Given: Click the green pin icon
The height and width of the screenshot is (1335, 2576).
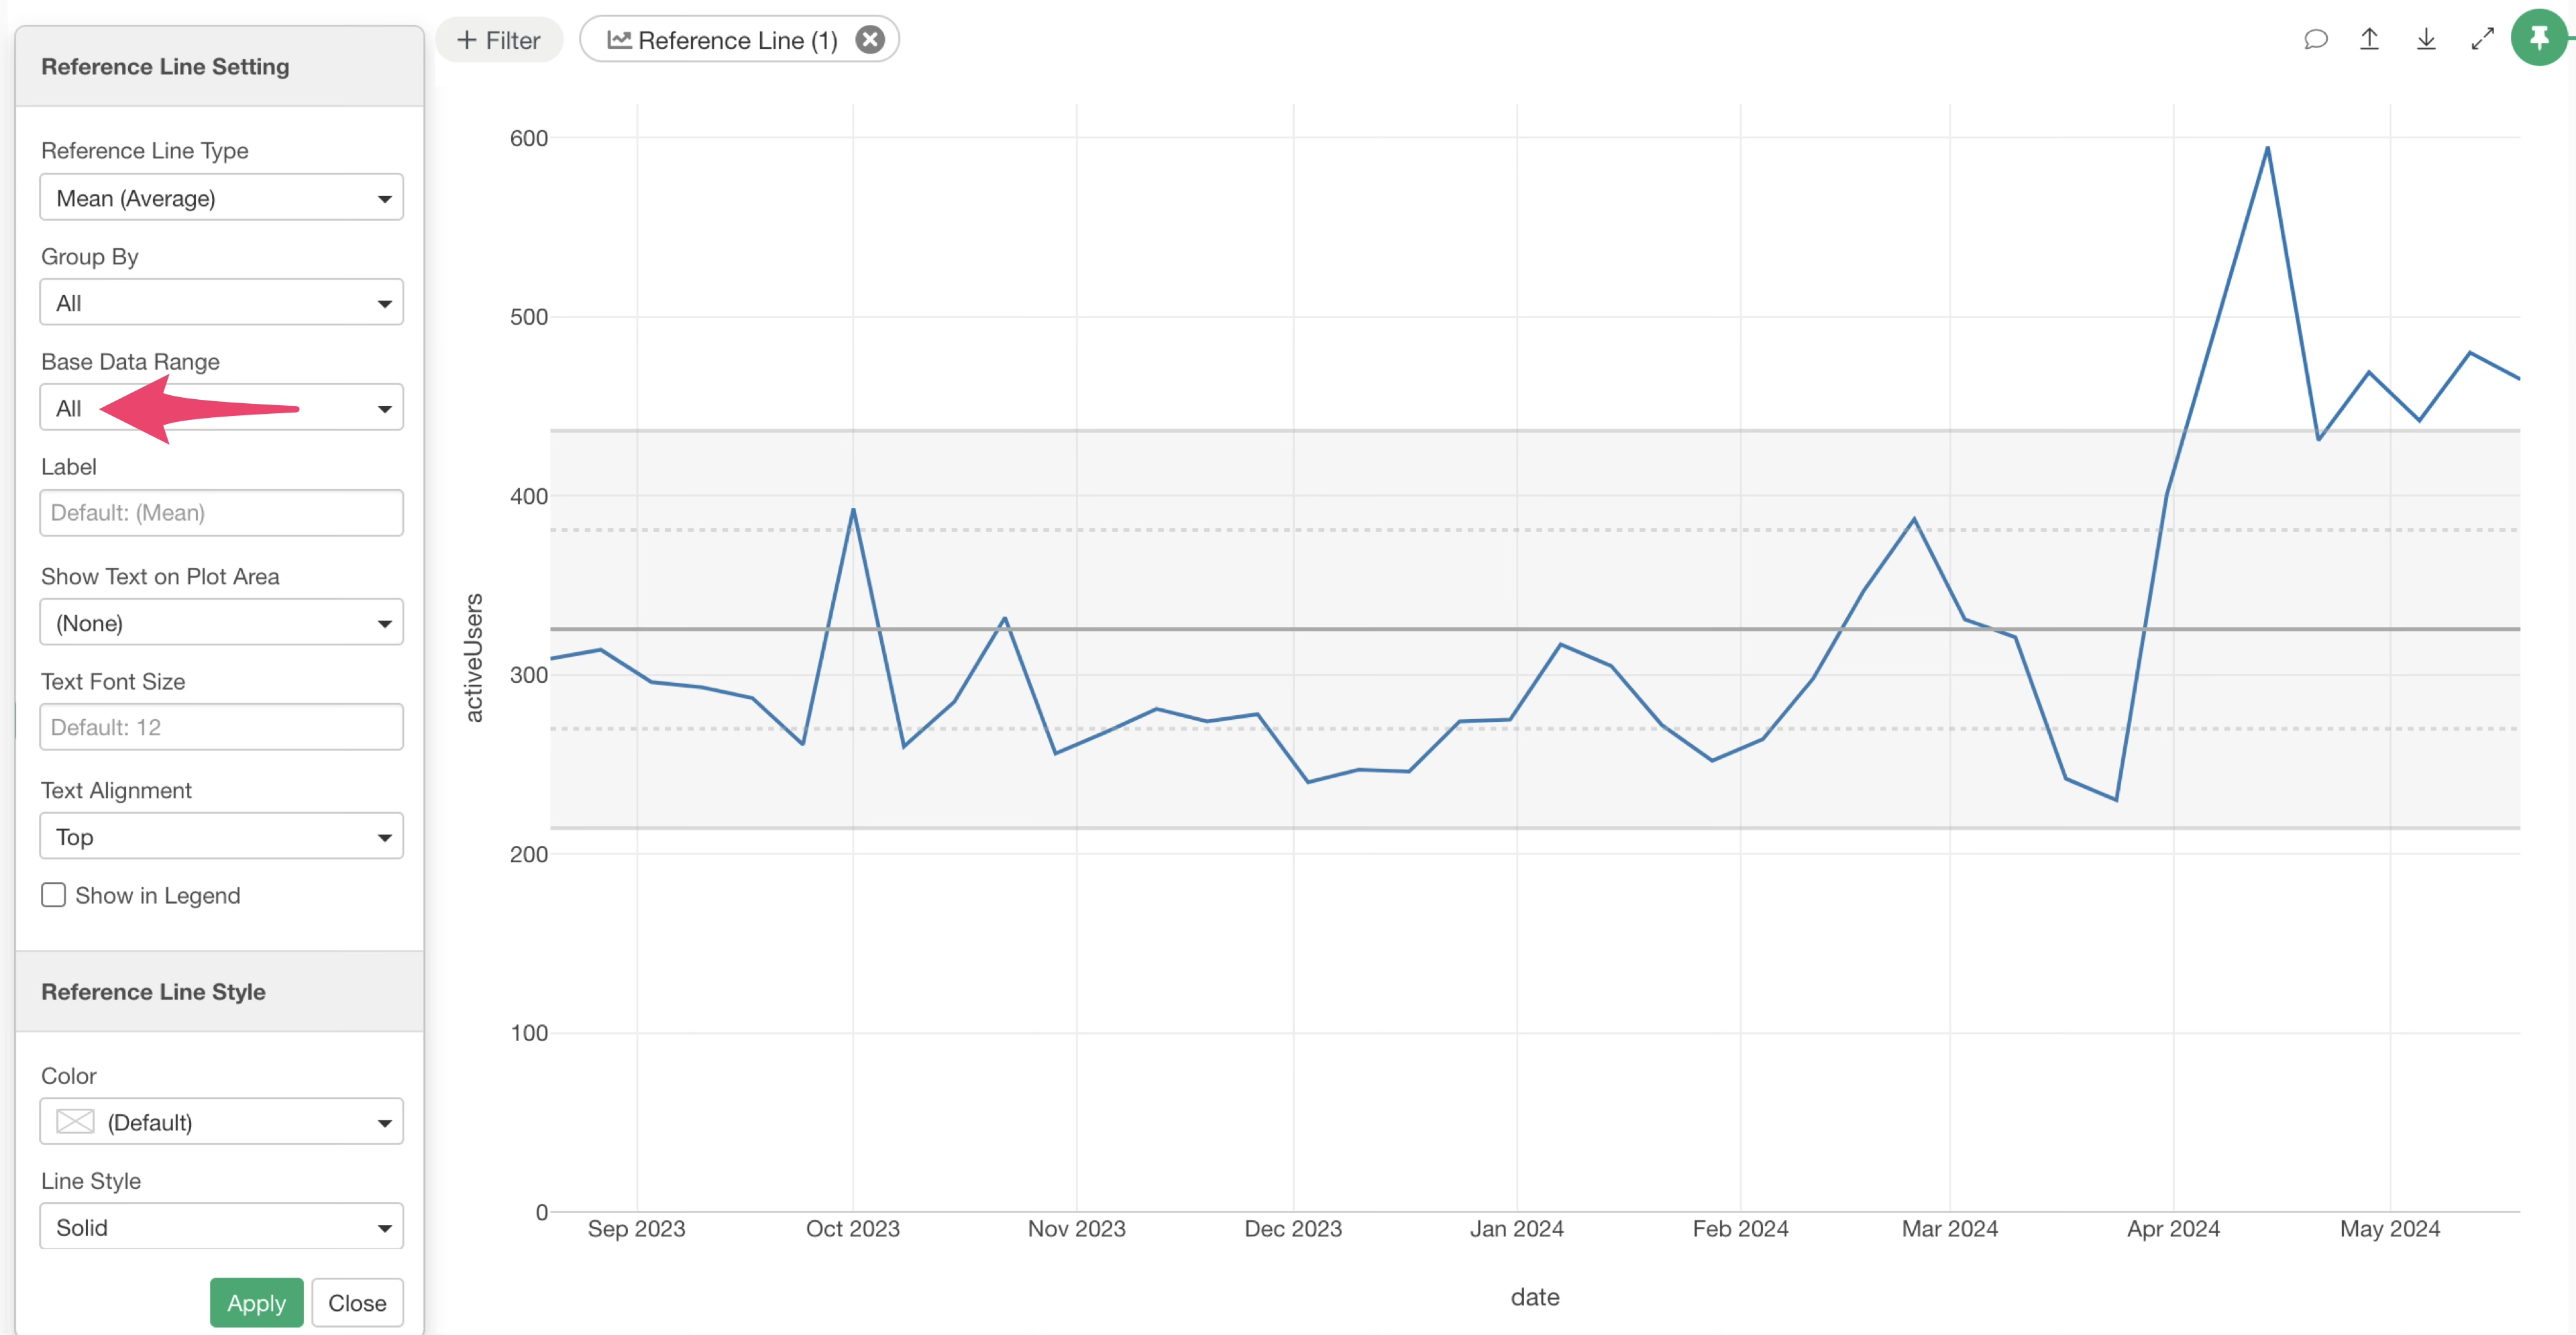Looking at the screenshot, I should tap(2539, 38).
